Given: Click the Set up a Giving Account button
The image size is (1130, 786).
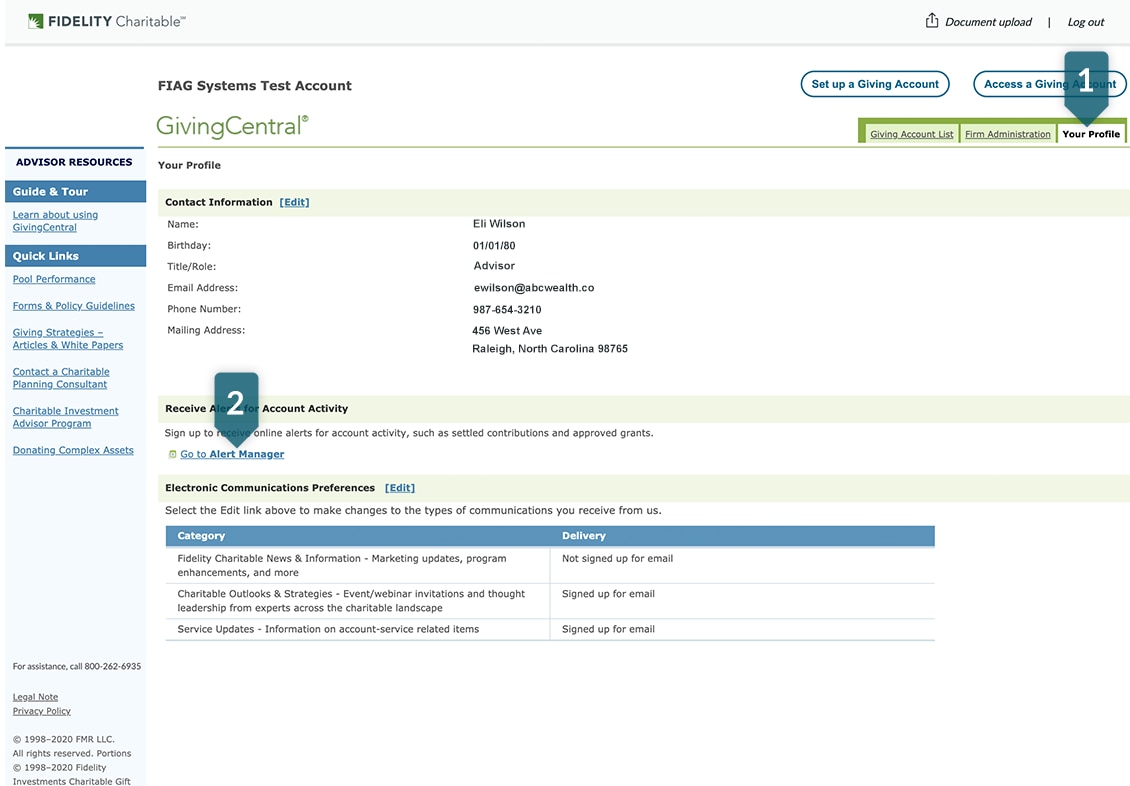Looking at the screenshot, I should (x=875, y=84).
